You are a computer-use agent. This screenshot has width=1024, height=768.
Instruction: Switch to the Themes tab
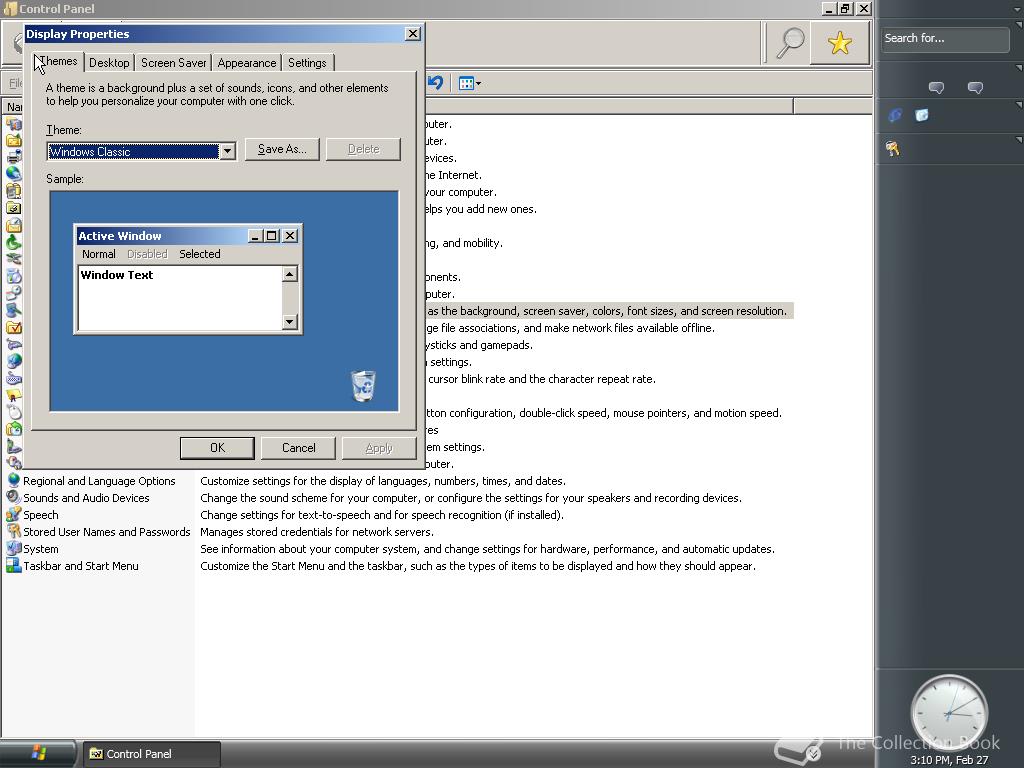(58, 61)
